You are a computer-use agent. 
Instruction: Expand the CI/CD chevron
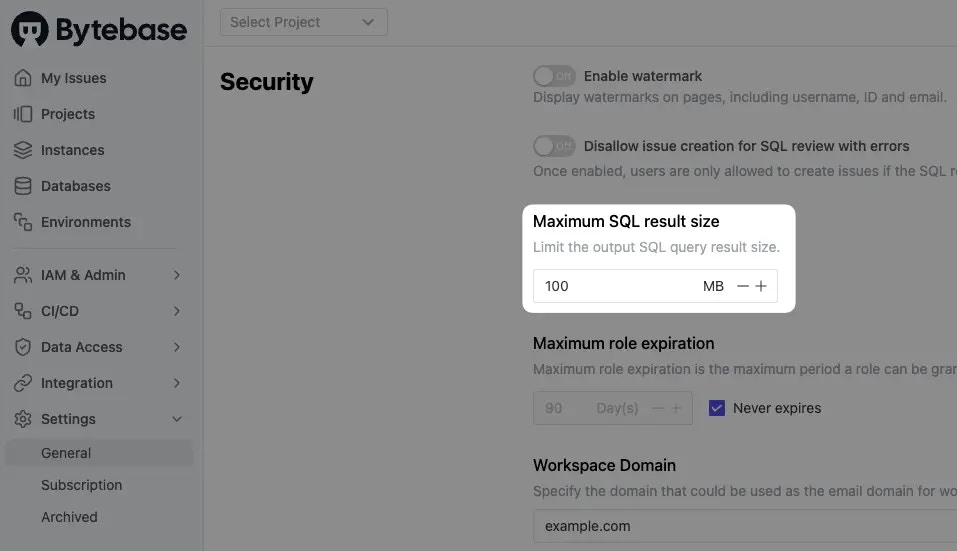coord(176,311)
